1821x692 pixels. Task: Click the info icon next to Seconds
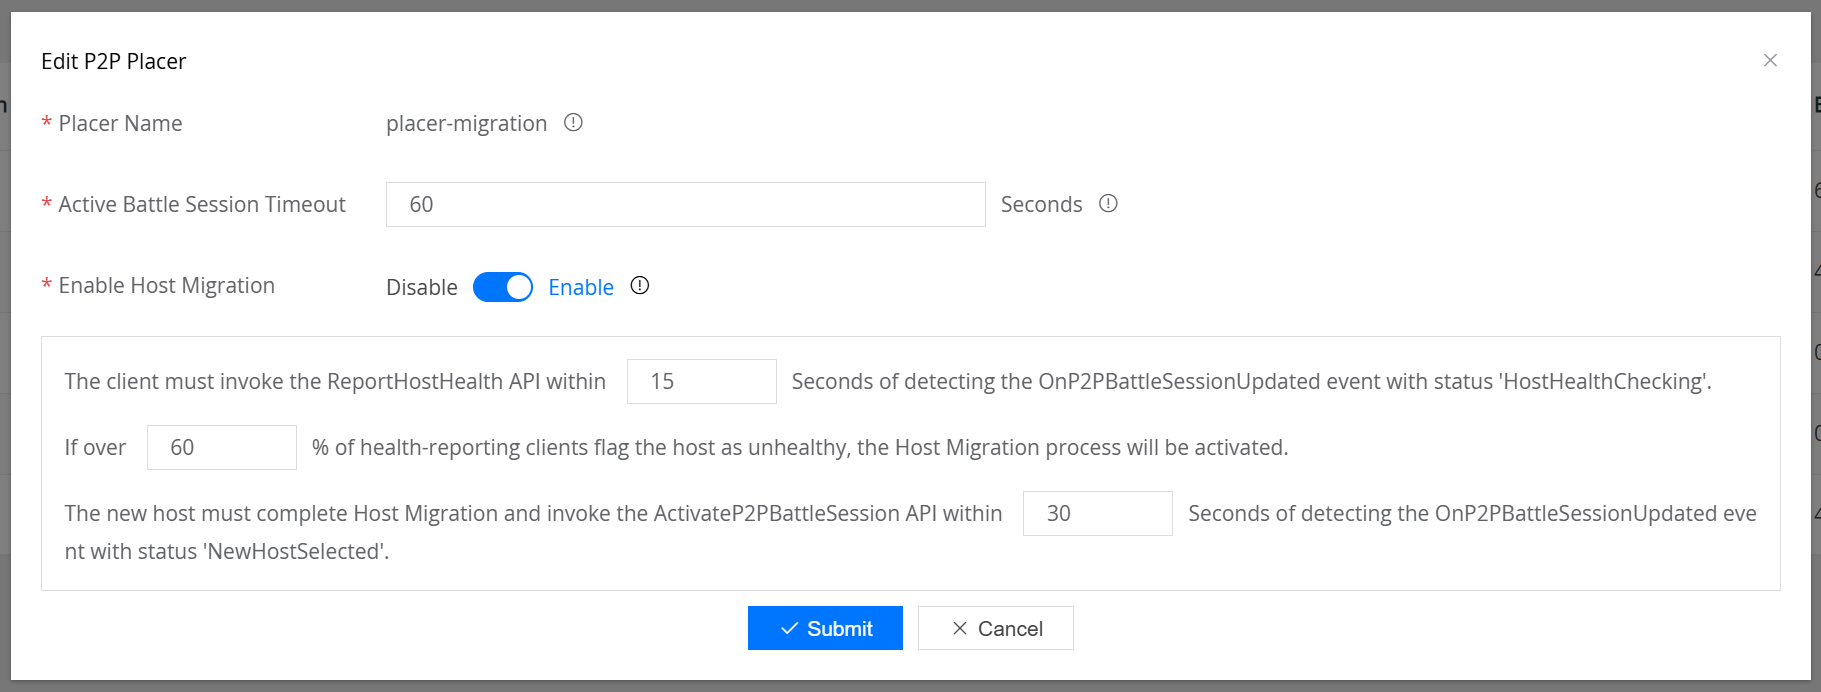coord(1108,204)
